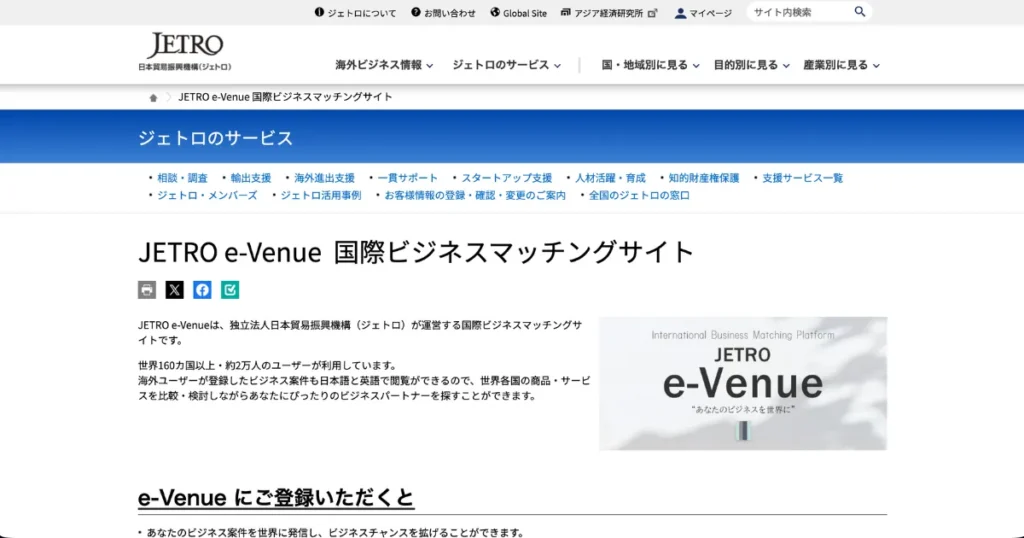Open the 海外進出支援 link
This screenshot has width=1024, height=538.
[325, 178]
